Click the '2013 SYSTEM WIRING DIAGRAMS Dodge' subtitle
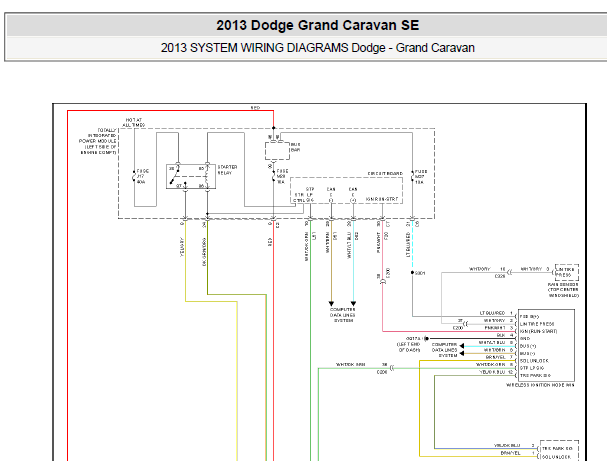The height and width of the screenshot is (461, 607). click(273, 48)
